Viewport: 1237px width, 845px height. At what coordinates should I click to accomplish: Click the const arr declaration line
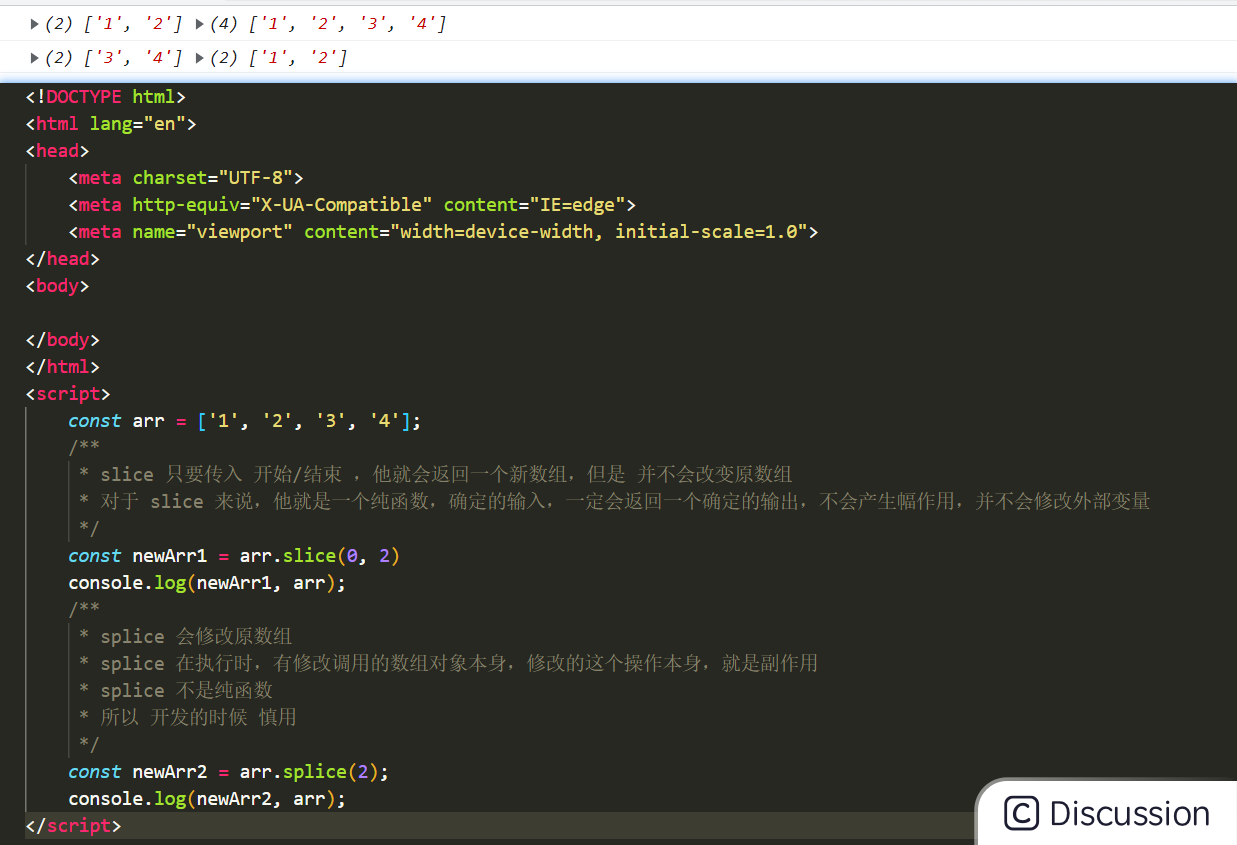point(245,421)
